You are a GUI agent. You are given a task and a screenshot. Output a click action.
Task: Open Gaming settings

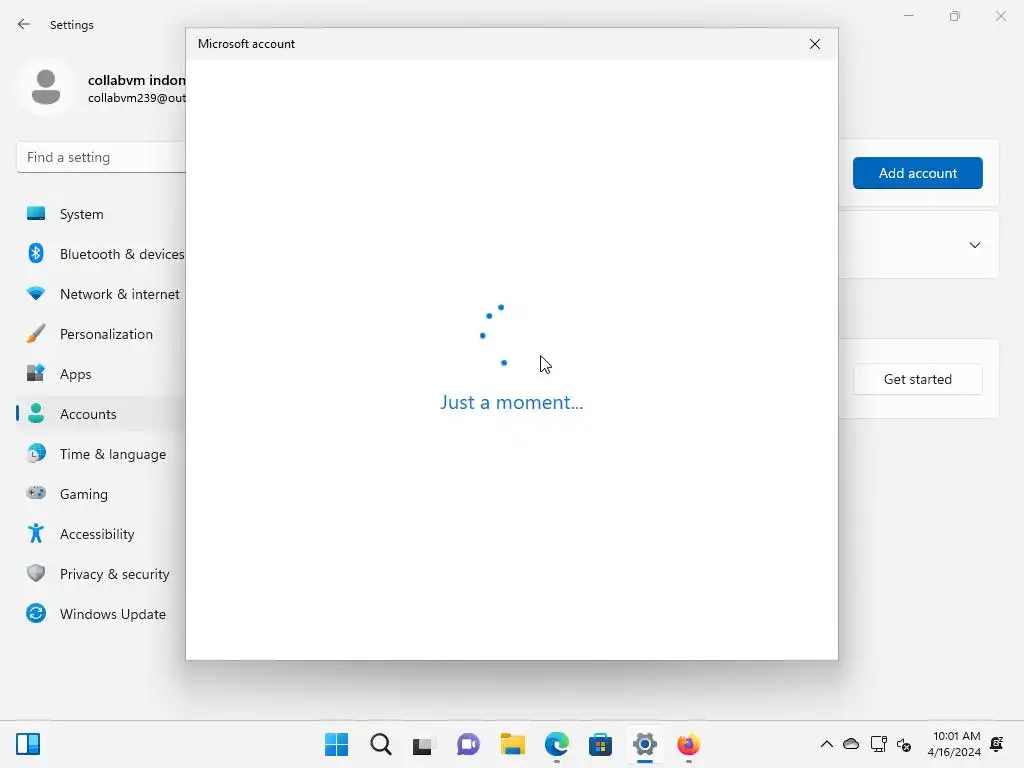(101, 494)
